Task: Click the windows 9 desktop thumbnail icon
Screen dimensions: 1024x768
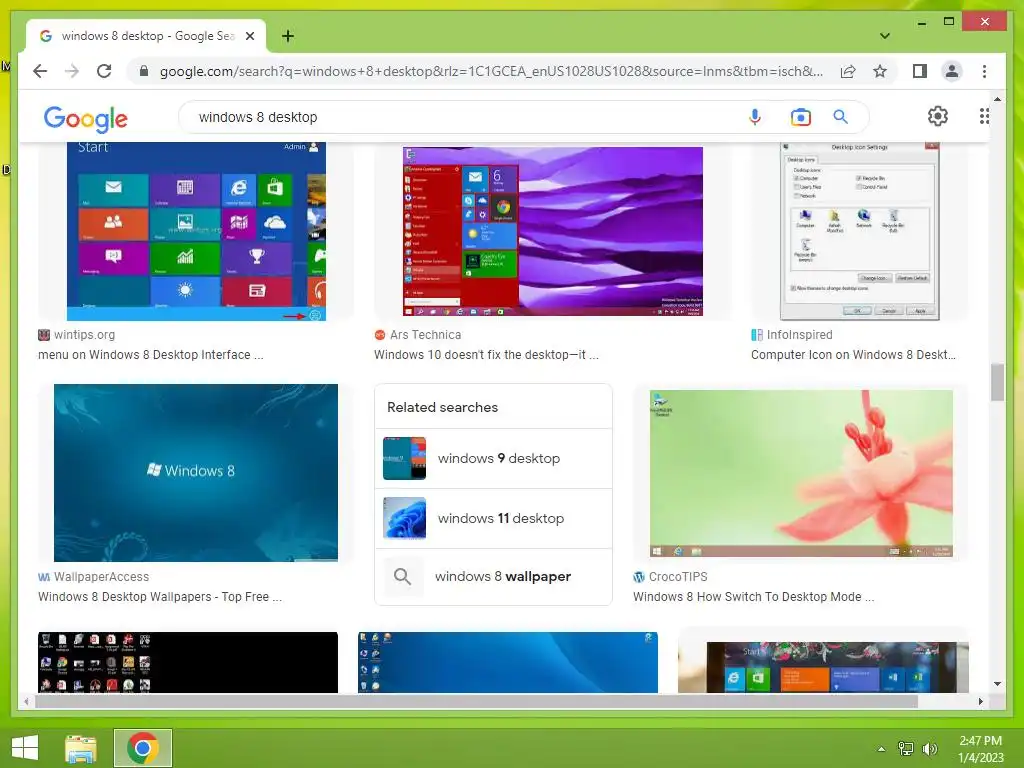Action: pos(404,458)
